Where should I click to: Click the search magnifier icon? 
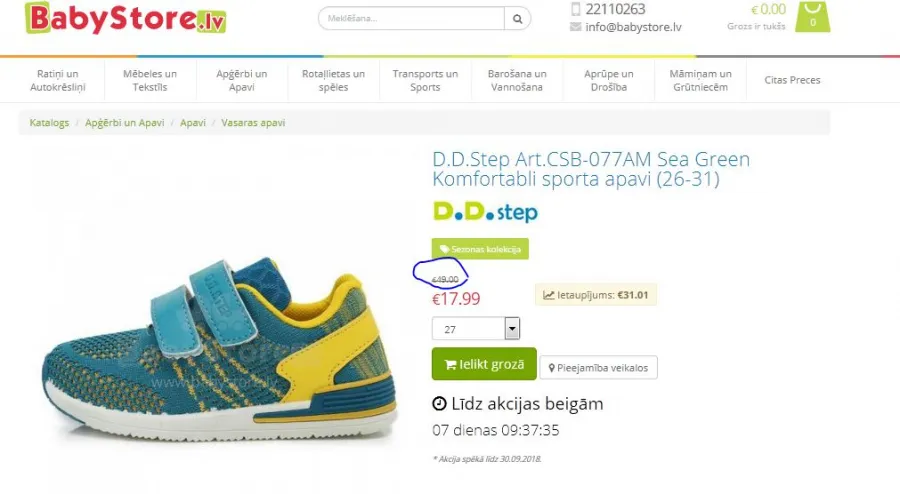(518, 19)
